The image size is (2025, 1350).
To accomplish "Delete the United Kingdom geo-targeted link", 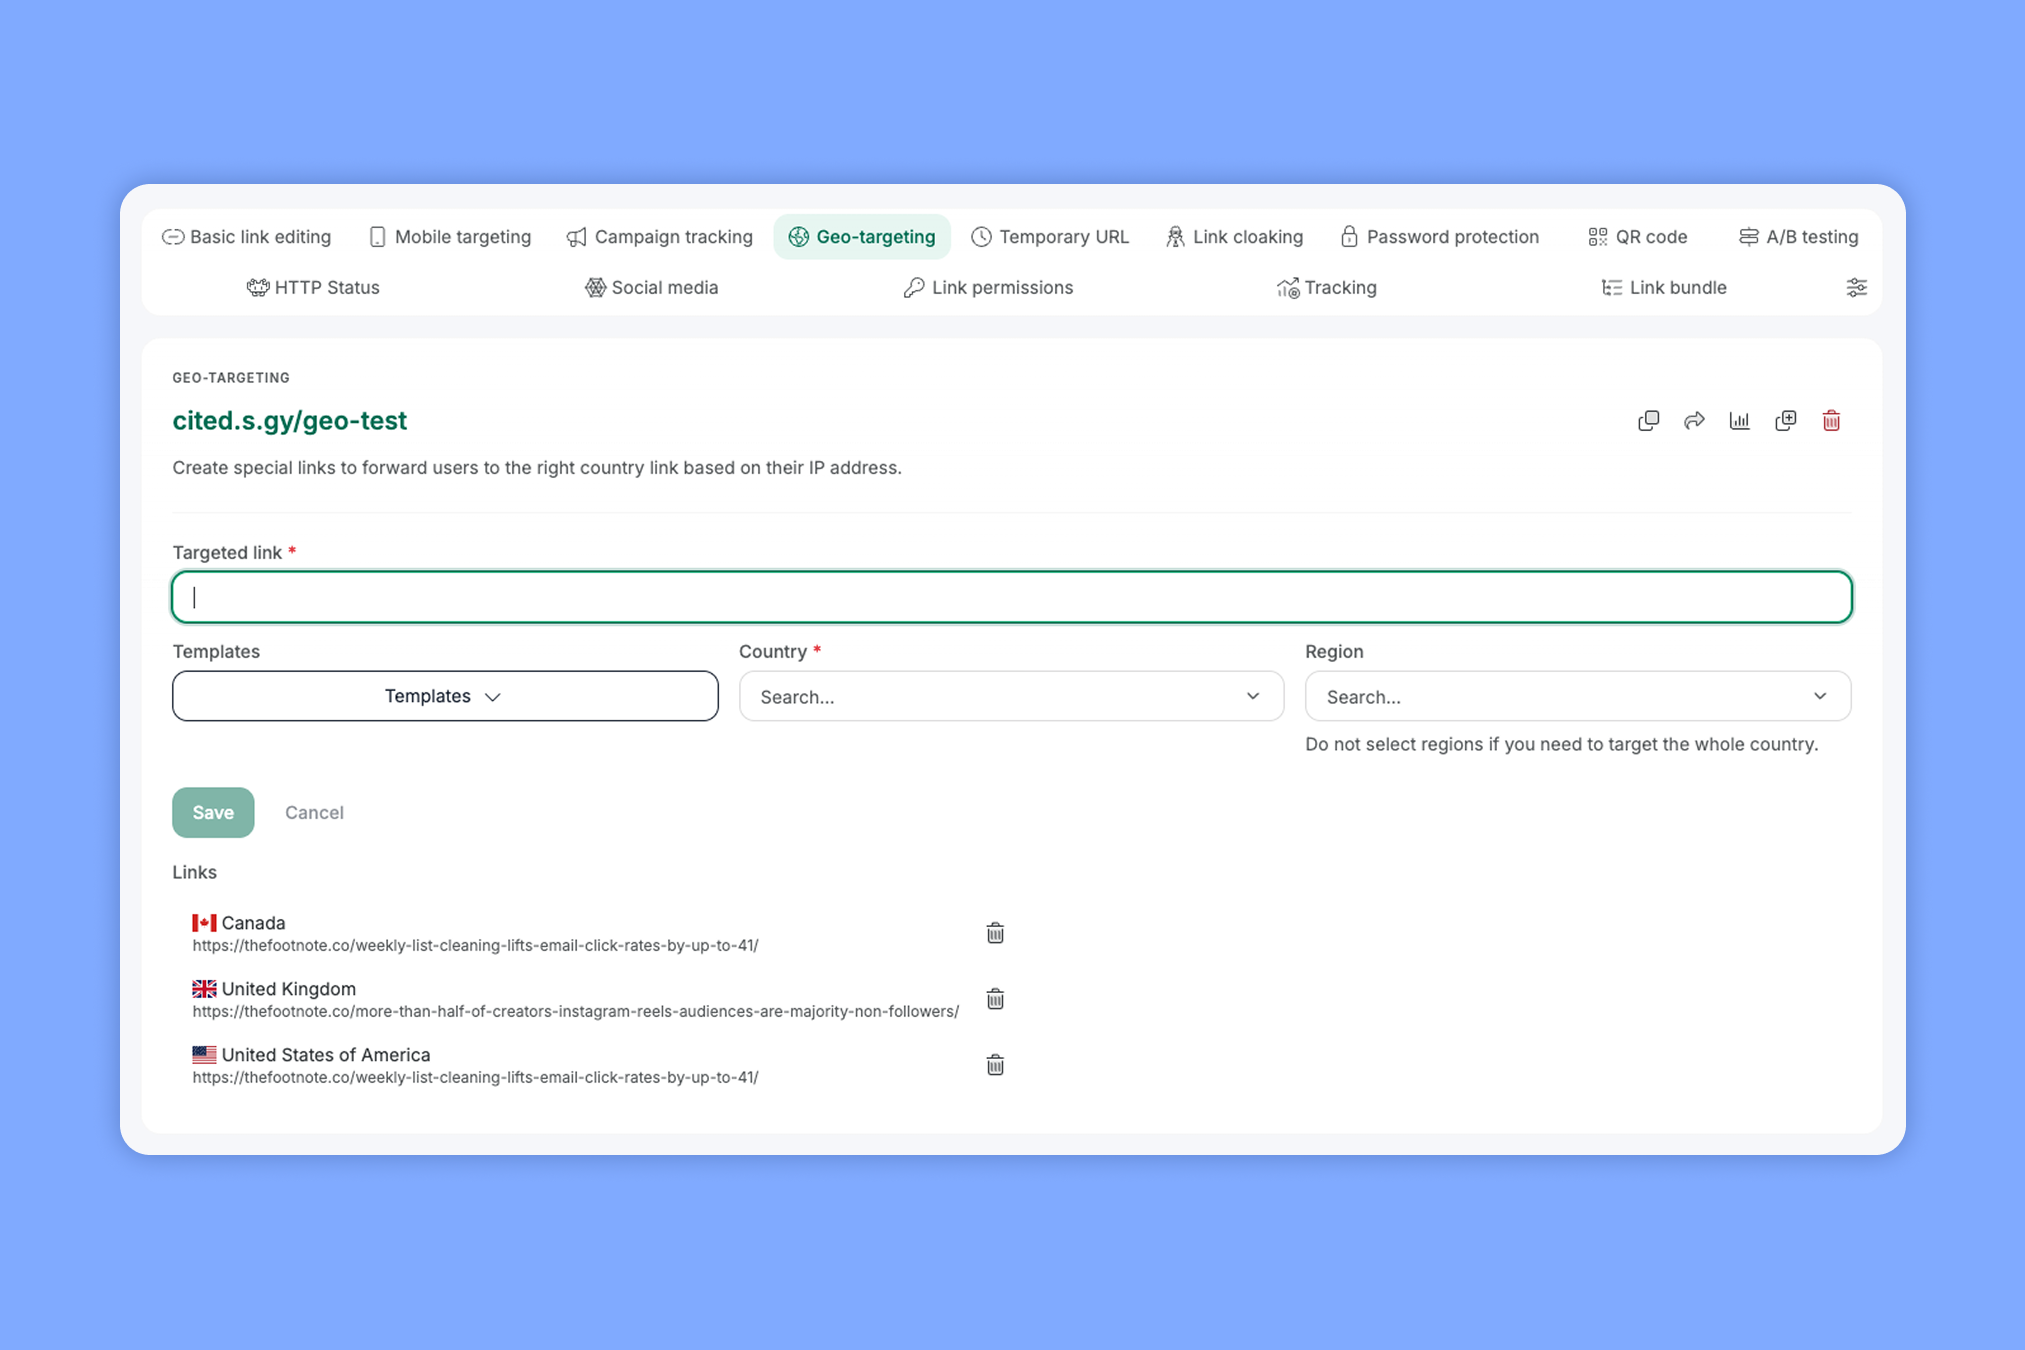I will (995, 999).
